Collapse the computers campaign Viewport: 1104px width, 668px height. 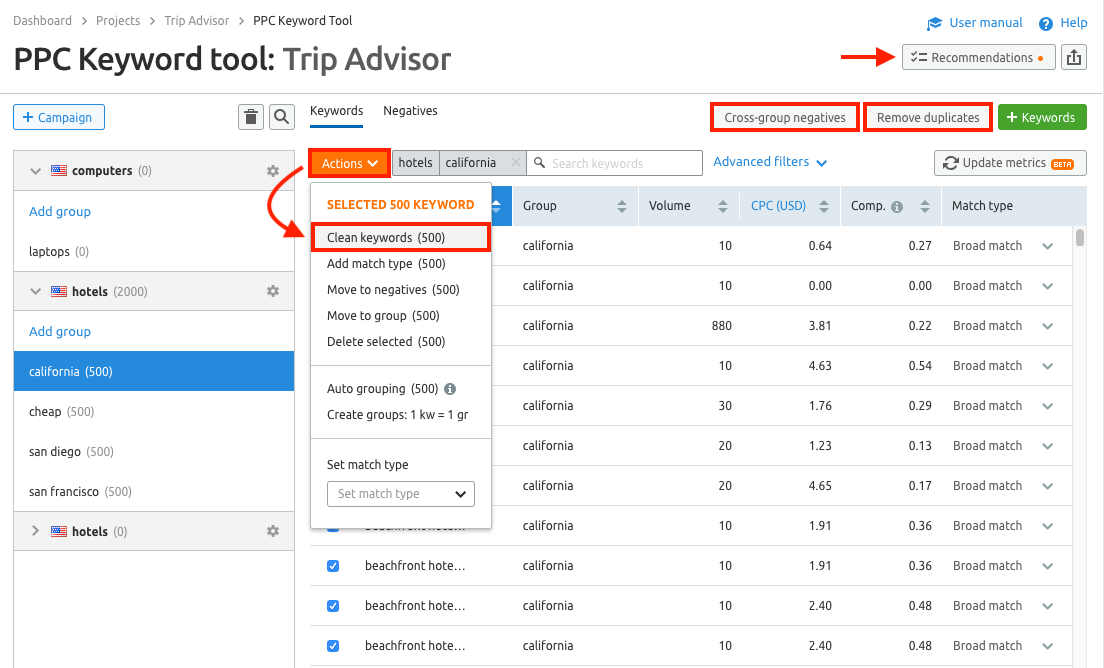coord(35,171)
